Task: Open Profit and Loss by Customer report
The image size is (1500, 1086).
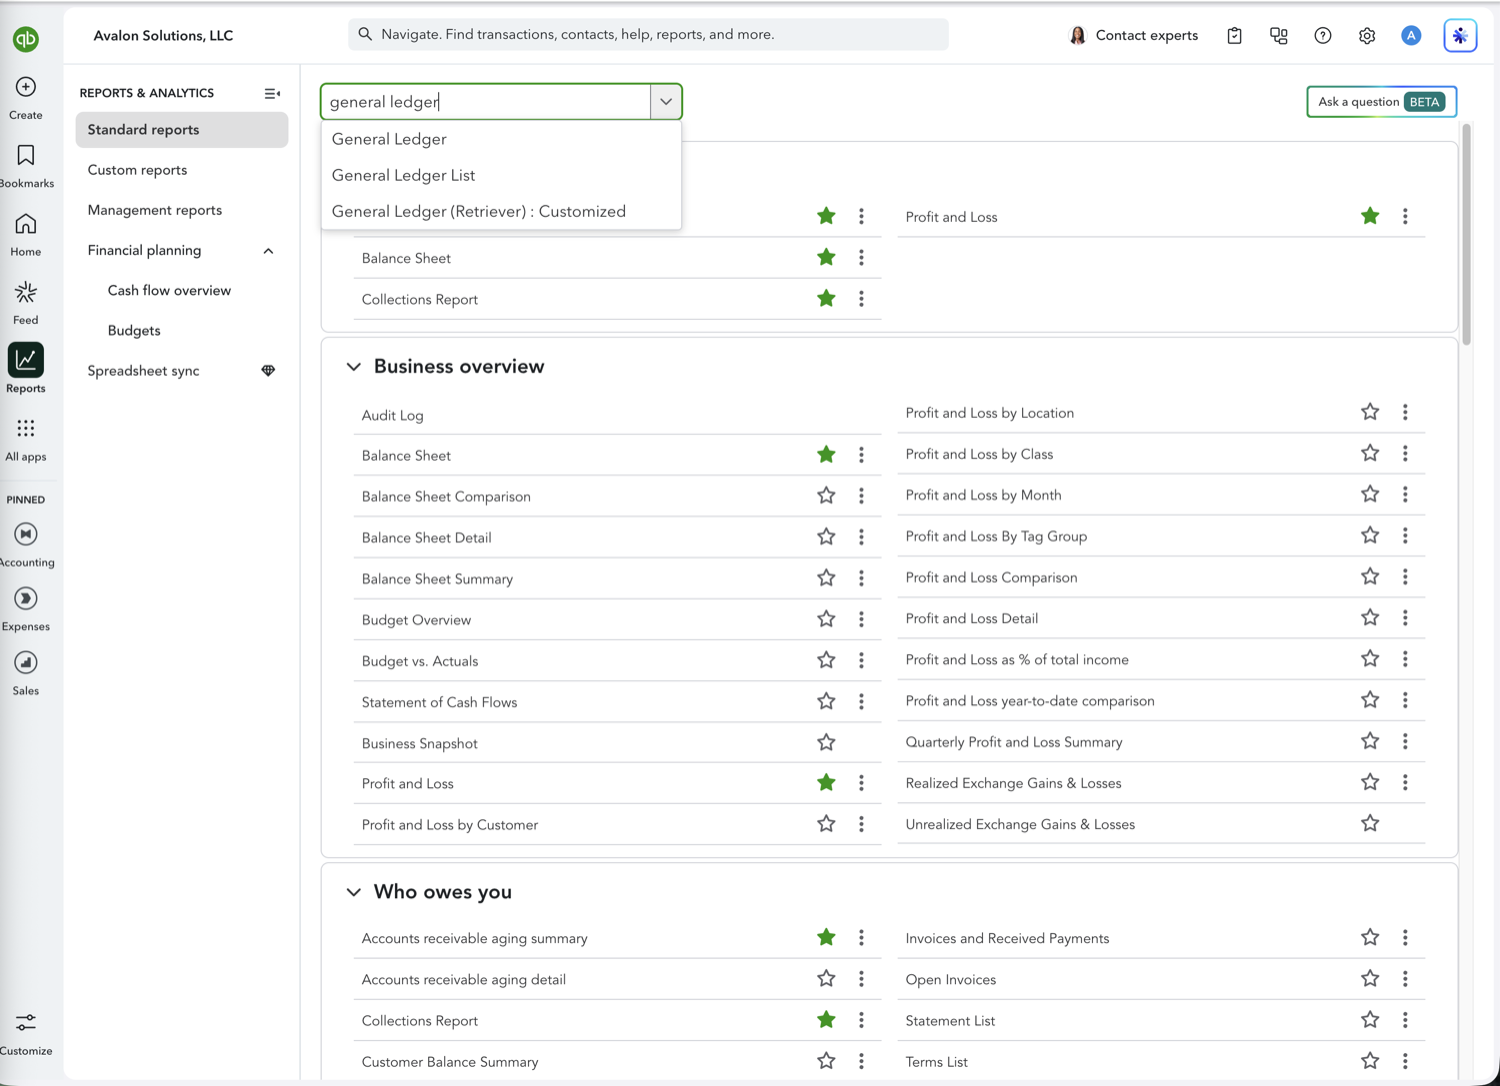Action: coord(449,825)
